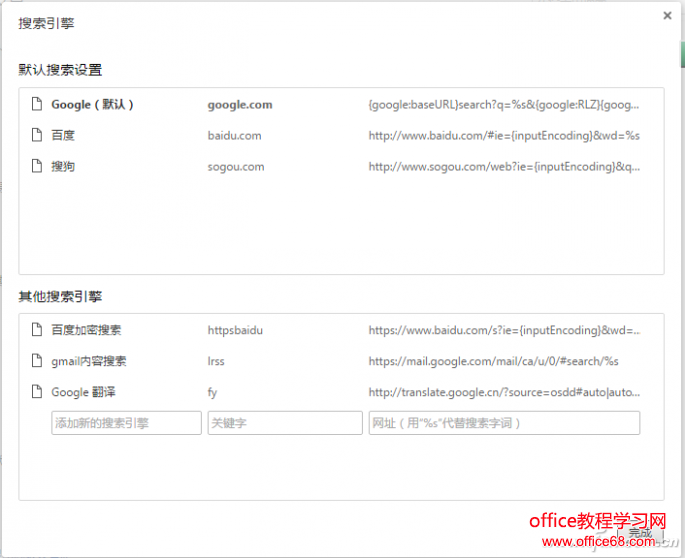The height and width of the screenshot is (558, 685).
Task: Click the 搜索引擎 dialog title
Action: pyautogui.click(x=46, y=23)
